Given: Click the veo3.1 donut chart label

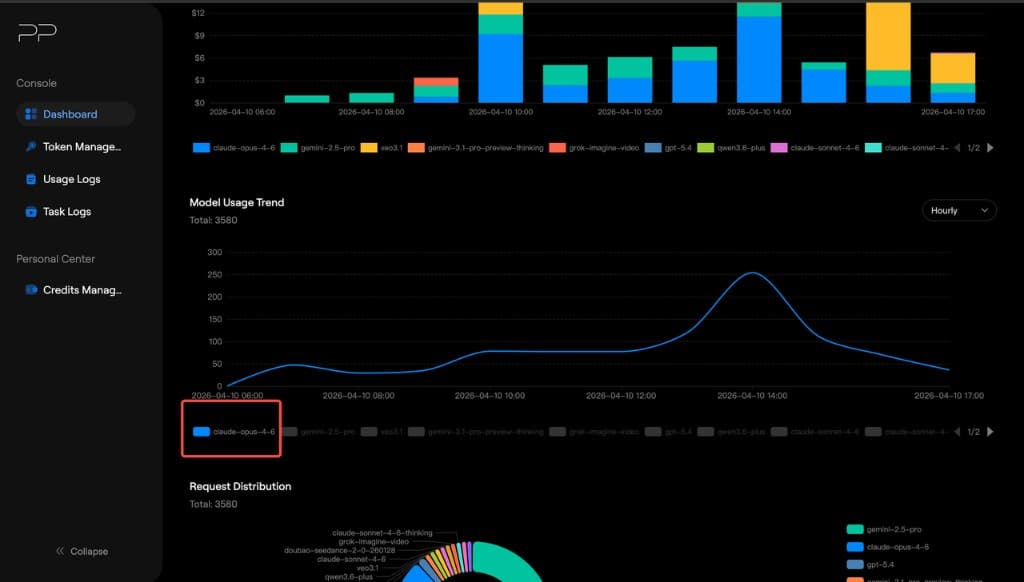Looking at the screenshot, I should 368,568.
